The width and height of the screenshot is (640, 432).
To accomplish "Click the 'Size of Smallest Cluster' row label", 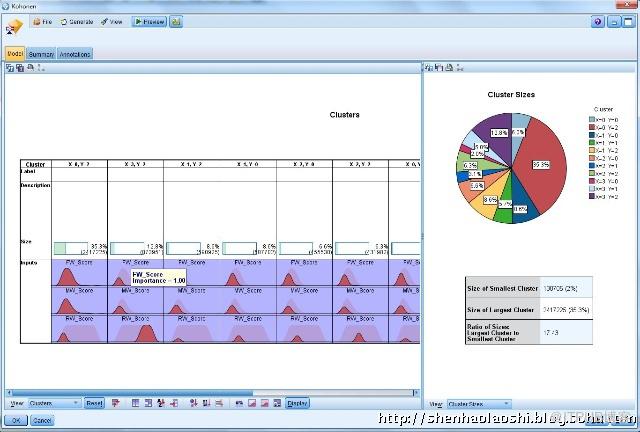I will point(502,288).
